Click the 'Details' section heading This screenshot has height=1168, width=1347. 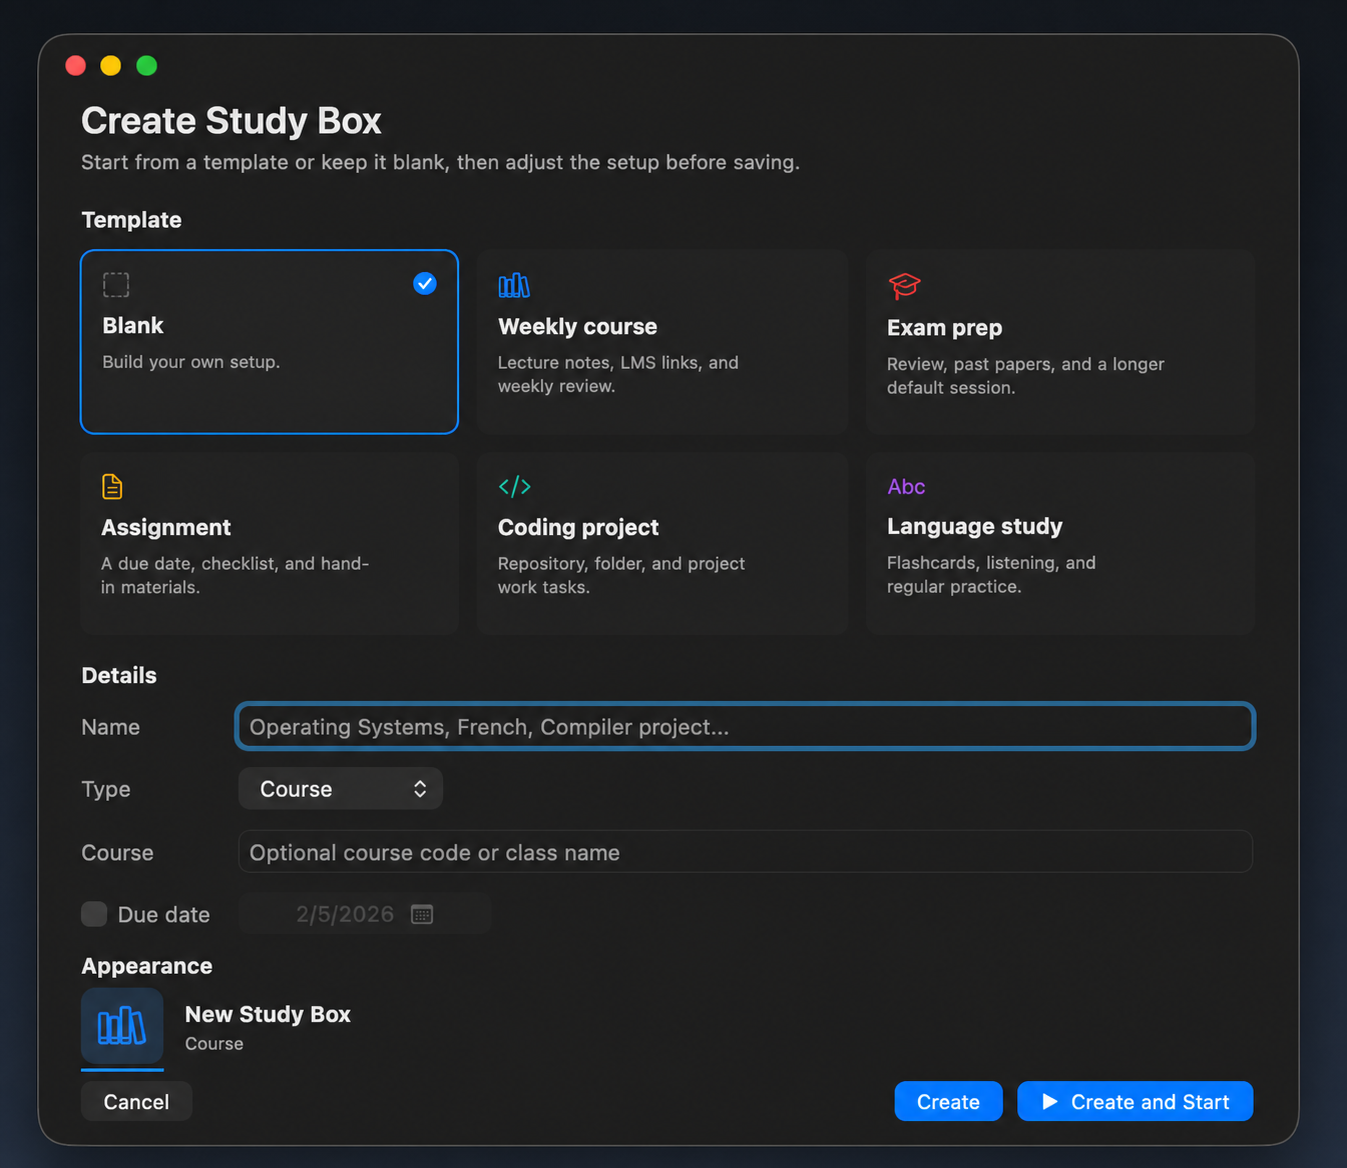pos(119,676)
